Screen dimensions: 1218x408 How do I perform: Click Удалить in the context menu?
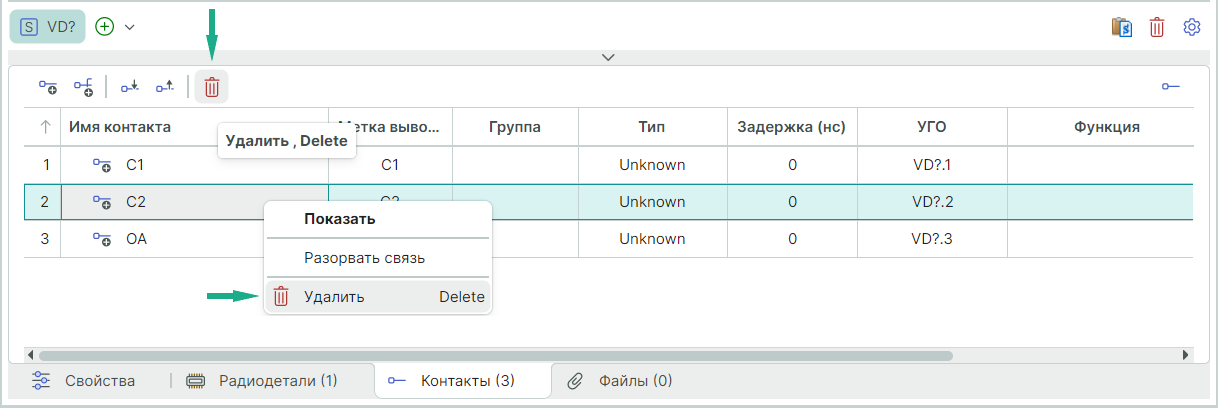335,297
